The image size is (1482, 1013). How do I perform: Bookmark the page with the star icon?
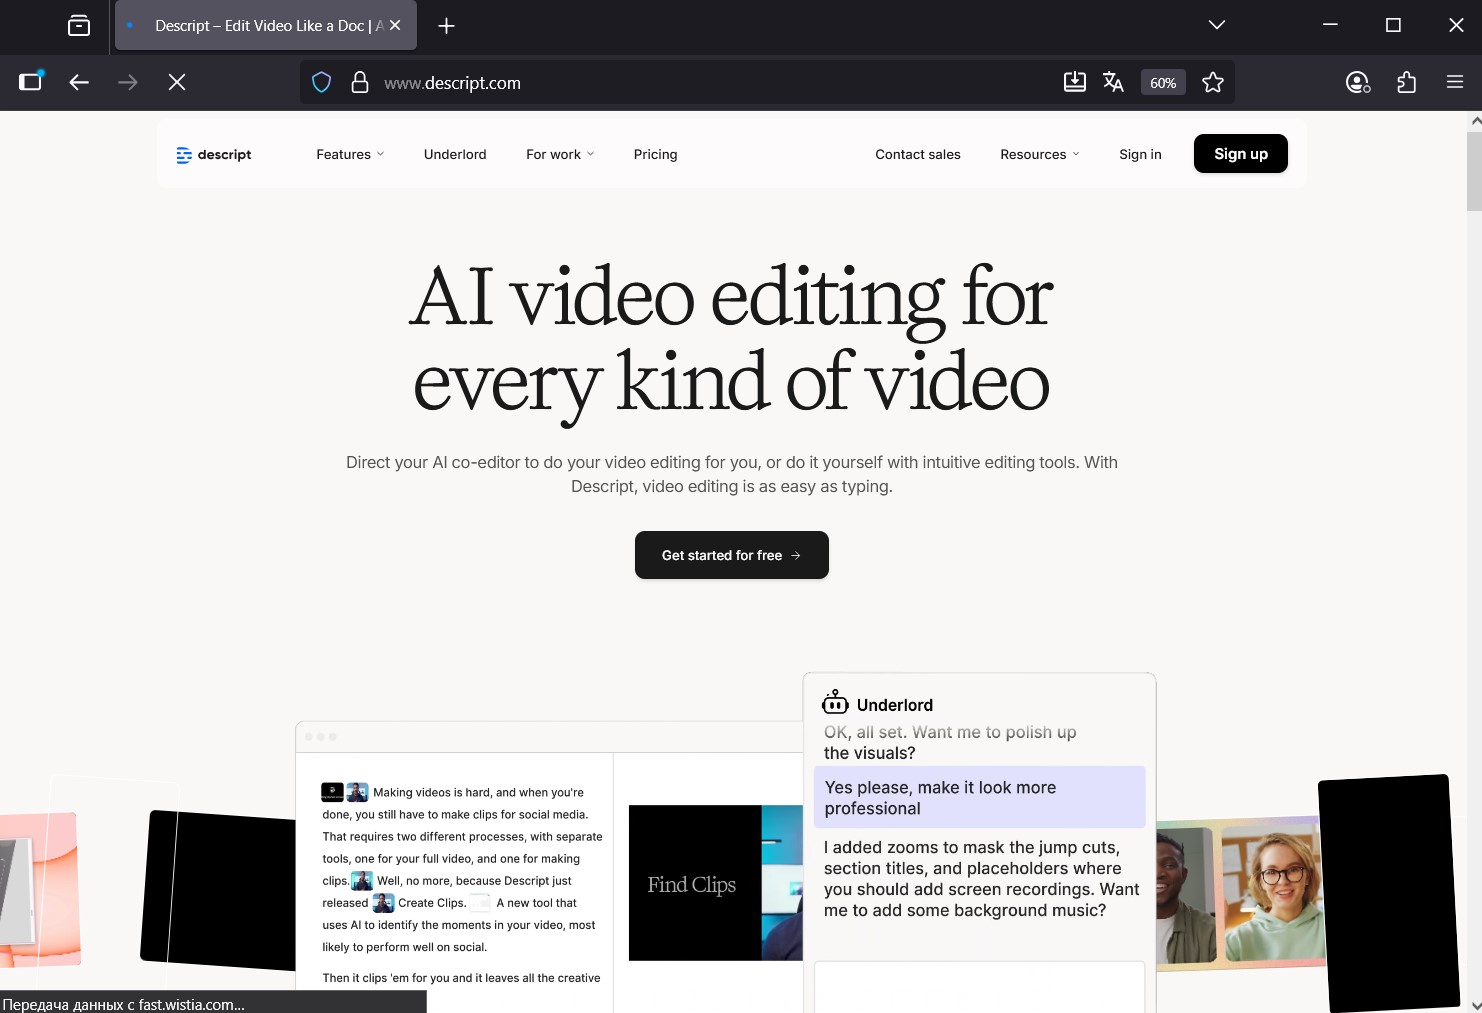tap(1212, 82)
